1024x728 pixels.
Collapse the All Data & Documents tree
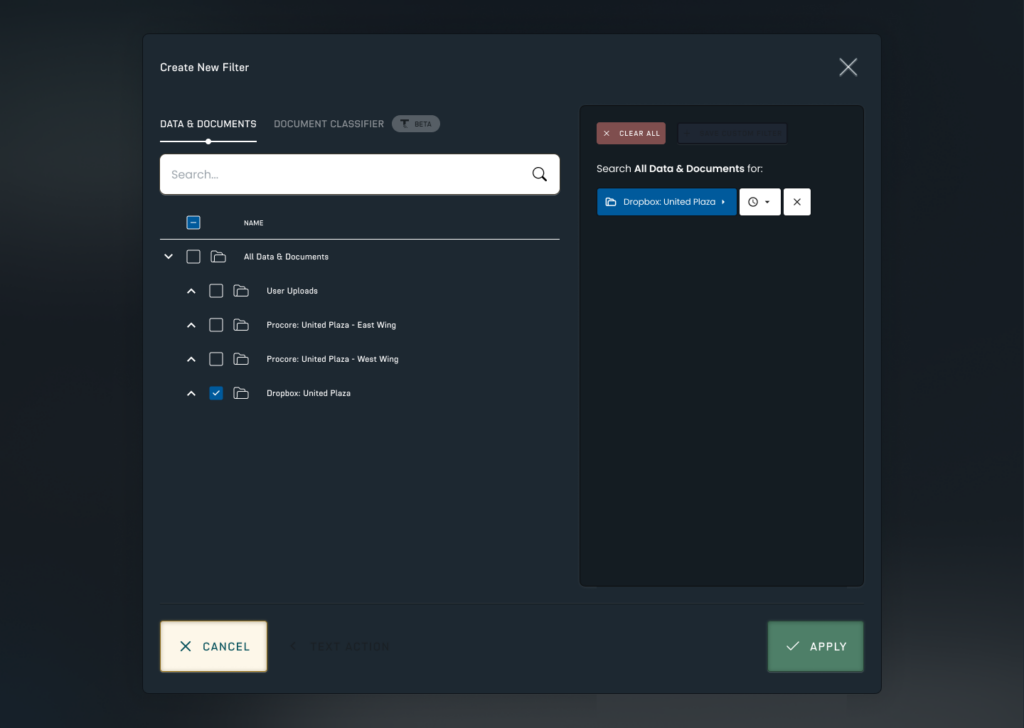[x=168, y=257]
